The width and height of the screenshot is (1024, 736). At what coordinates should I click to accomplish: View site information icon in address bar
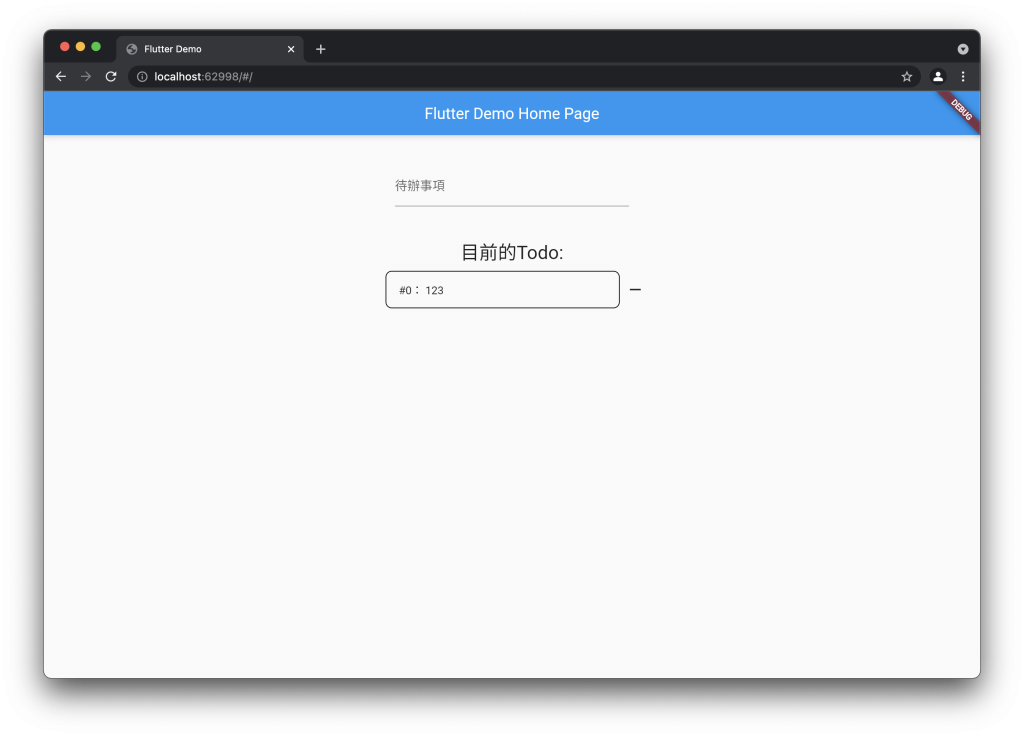tap(142, 76)
